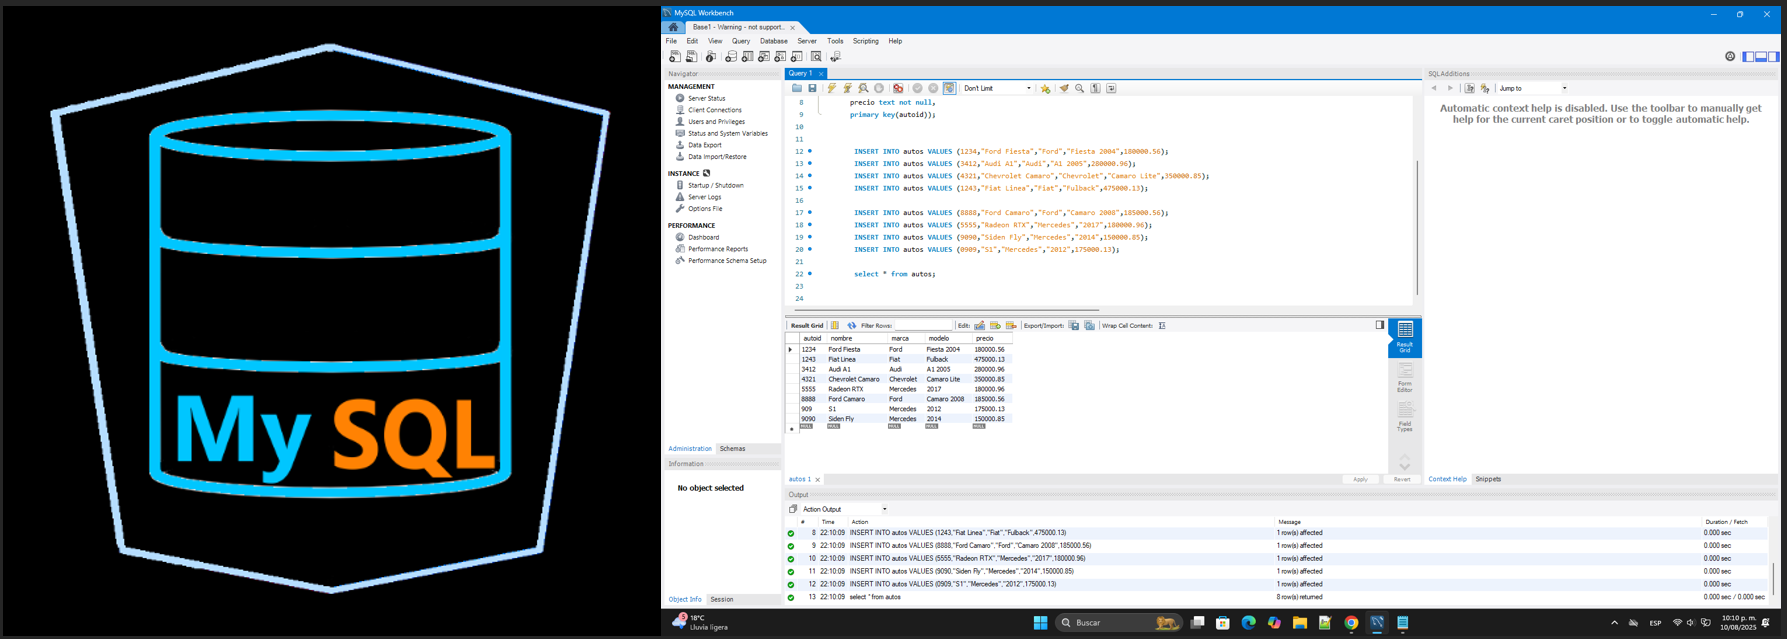
Task: Open the inspector for the selected object
Action: [711, 57]
